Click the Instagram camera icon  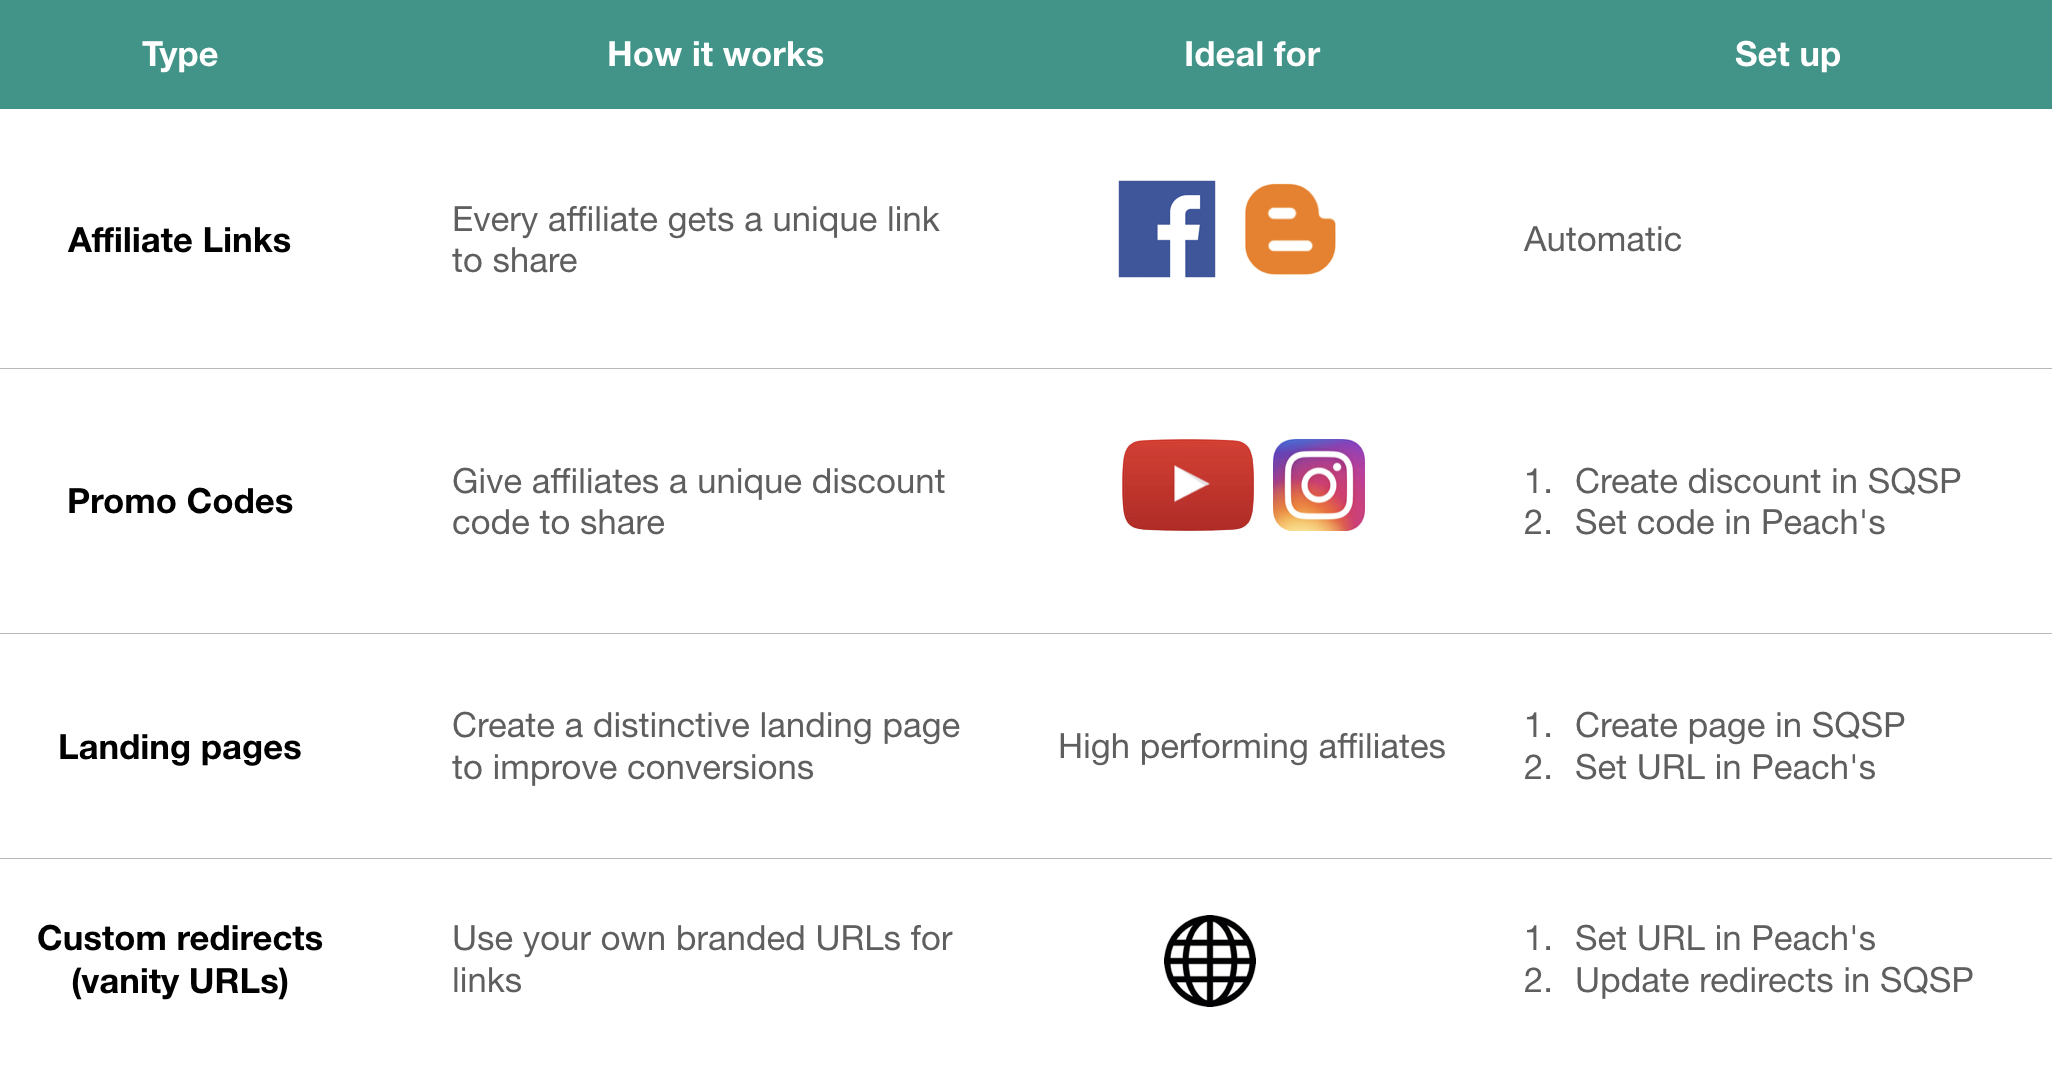(1318, 485)
